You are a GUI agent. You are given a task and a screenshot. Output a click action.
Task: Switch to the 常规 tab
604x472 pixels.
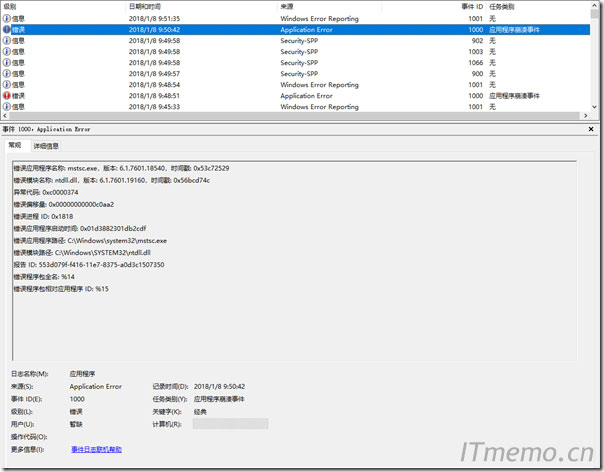15,145
